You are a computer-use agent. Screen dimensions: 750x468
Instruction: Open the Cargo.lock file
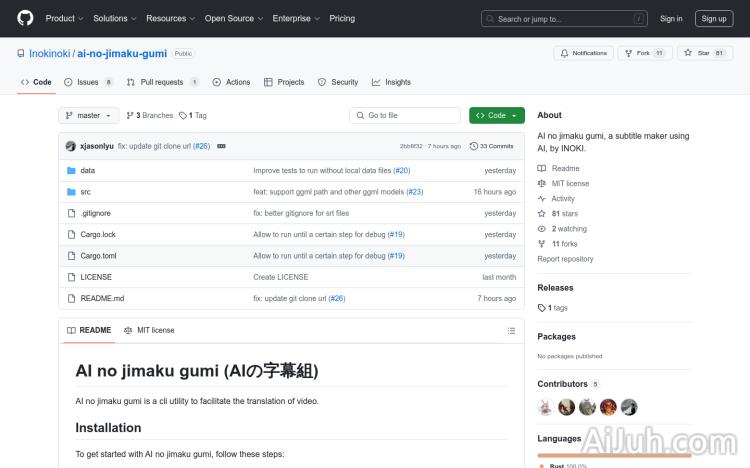pos(98,234)
